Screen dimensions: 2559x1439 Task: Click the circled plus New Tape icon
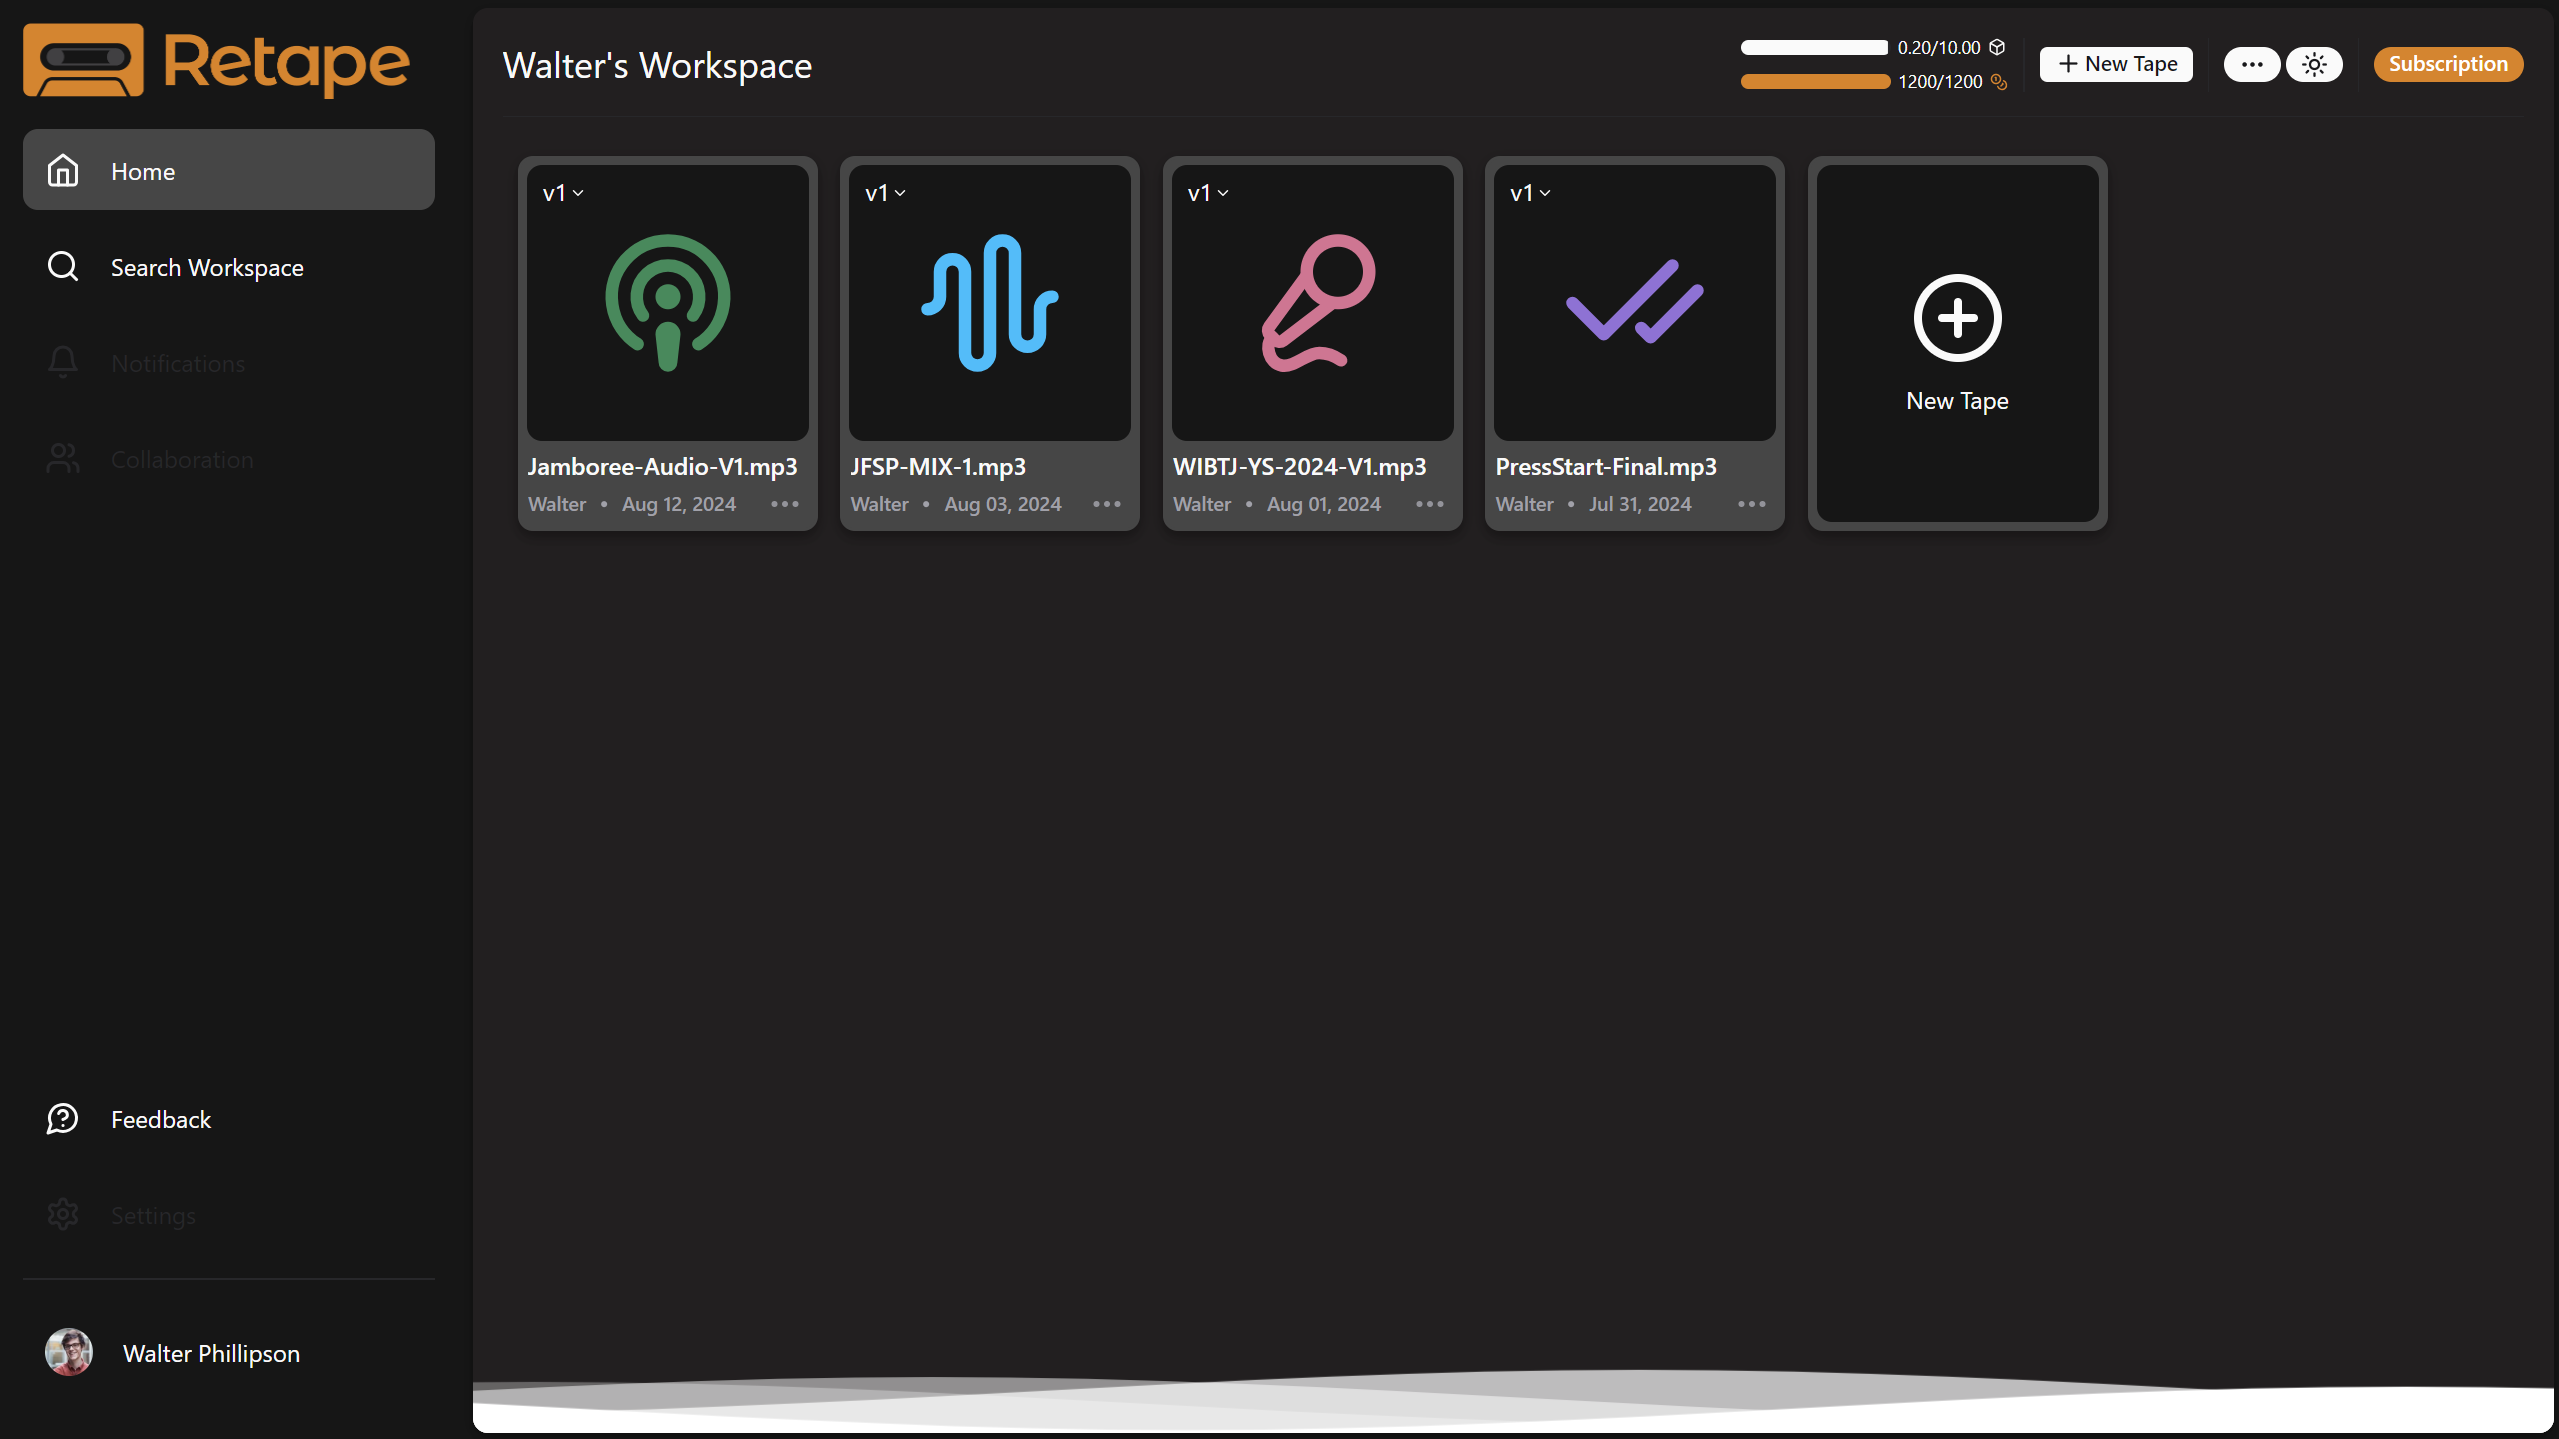pos(1957,318)
